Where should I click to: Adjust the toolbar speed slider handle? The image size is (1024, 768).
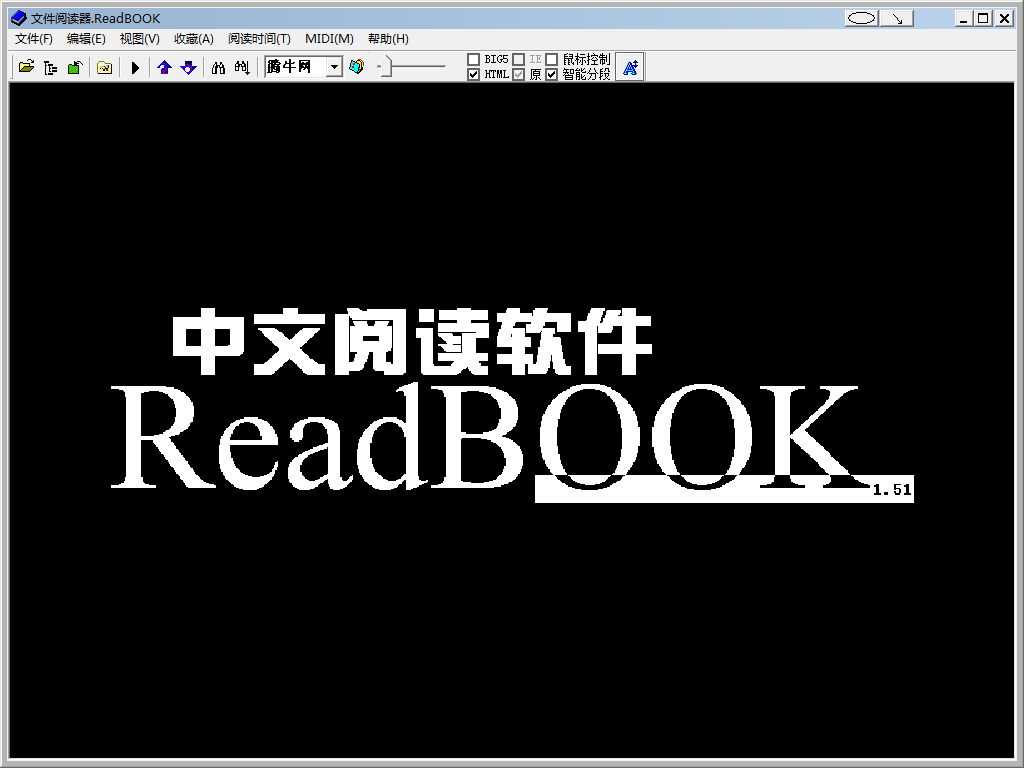coord(386,67)
